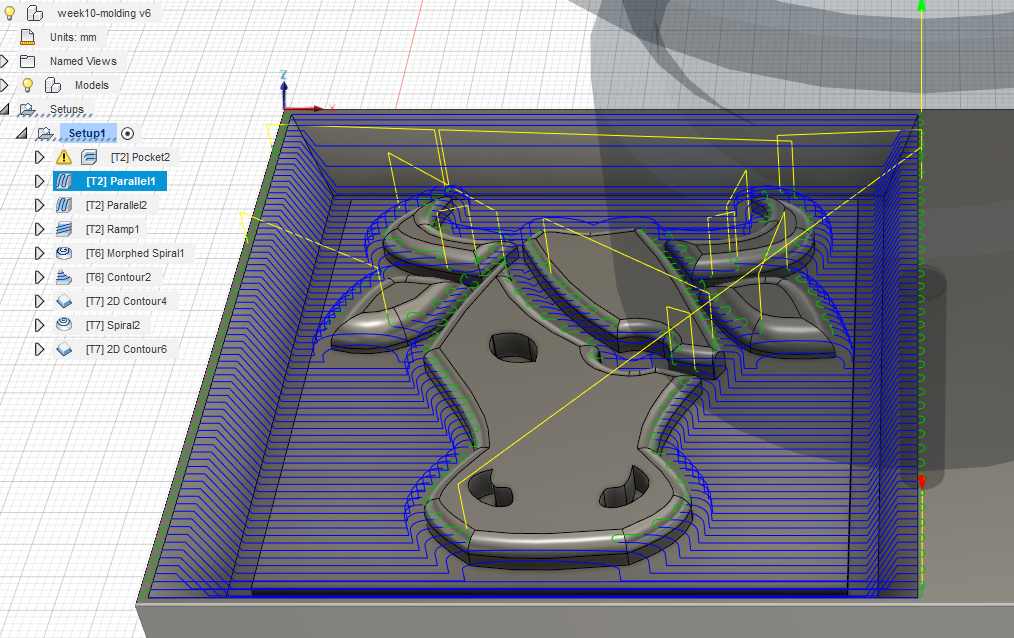Click the Parallel2 toolpath icon
Screen dimensions: 1014x638
[x=63, y=205]
